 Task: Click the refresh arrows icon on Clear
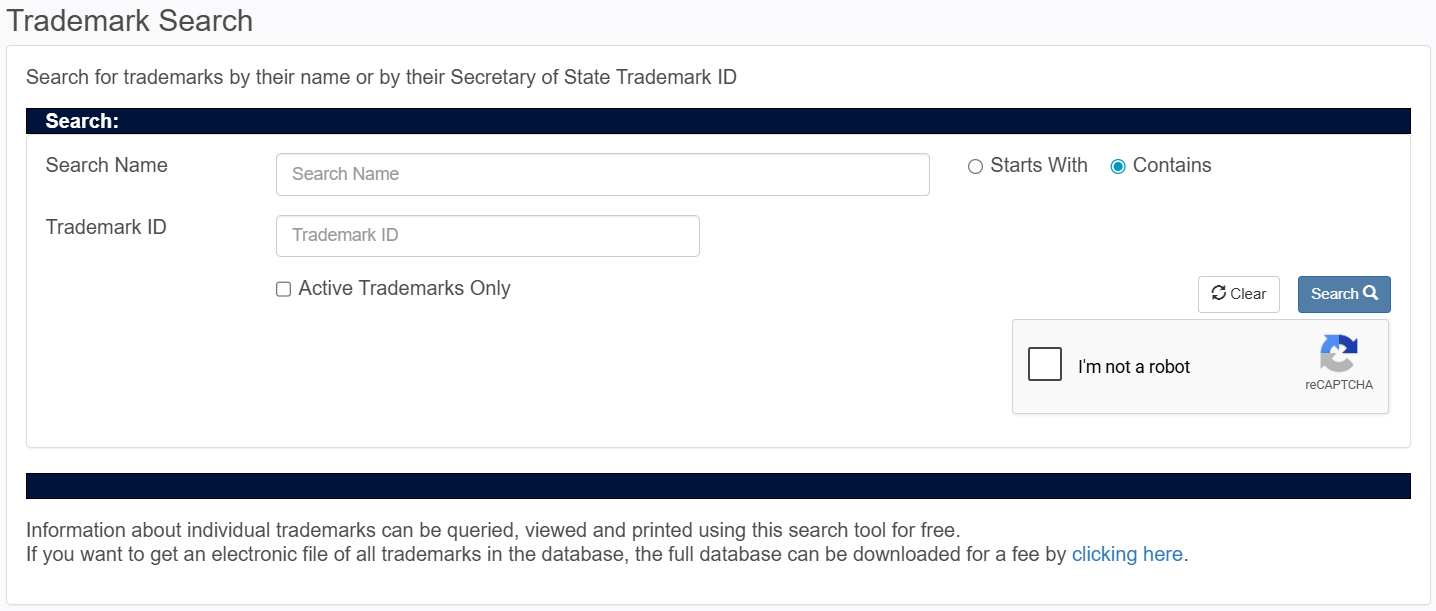pyautogui.click(x=1218, y=293)
